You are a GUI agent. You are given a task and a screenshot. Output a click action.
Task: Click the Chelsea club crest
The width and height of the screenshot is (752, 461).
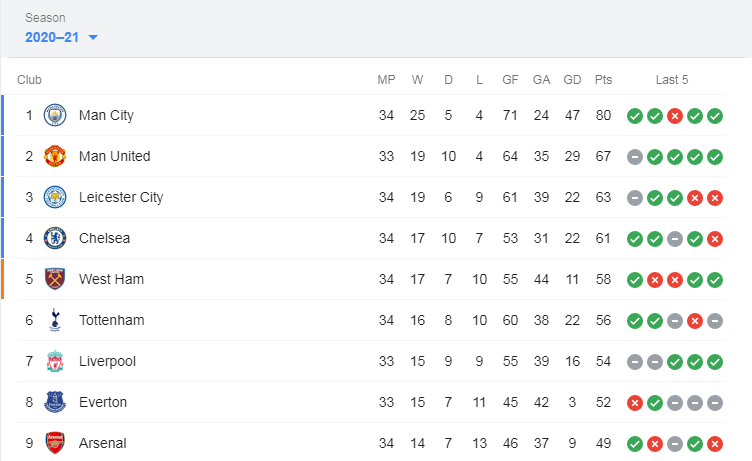tap(55, 238)
